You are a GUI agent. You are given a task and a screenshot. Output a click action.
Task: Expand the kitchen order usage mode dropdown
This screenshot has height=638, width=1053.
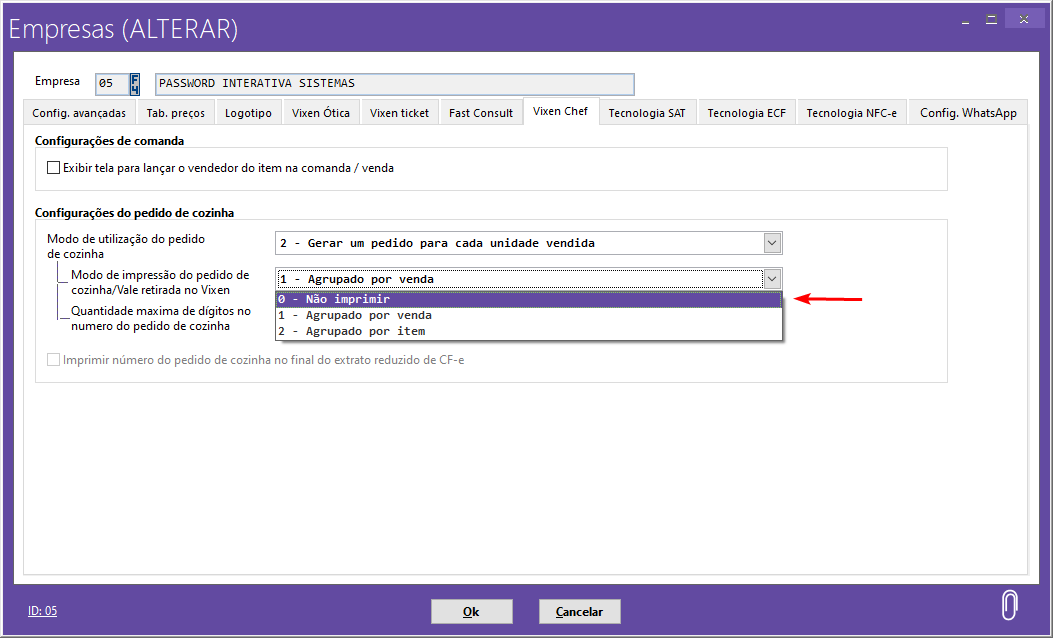(x=771, y=243)
